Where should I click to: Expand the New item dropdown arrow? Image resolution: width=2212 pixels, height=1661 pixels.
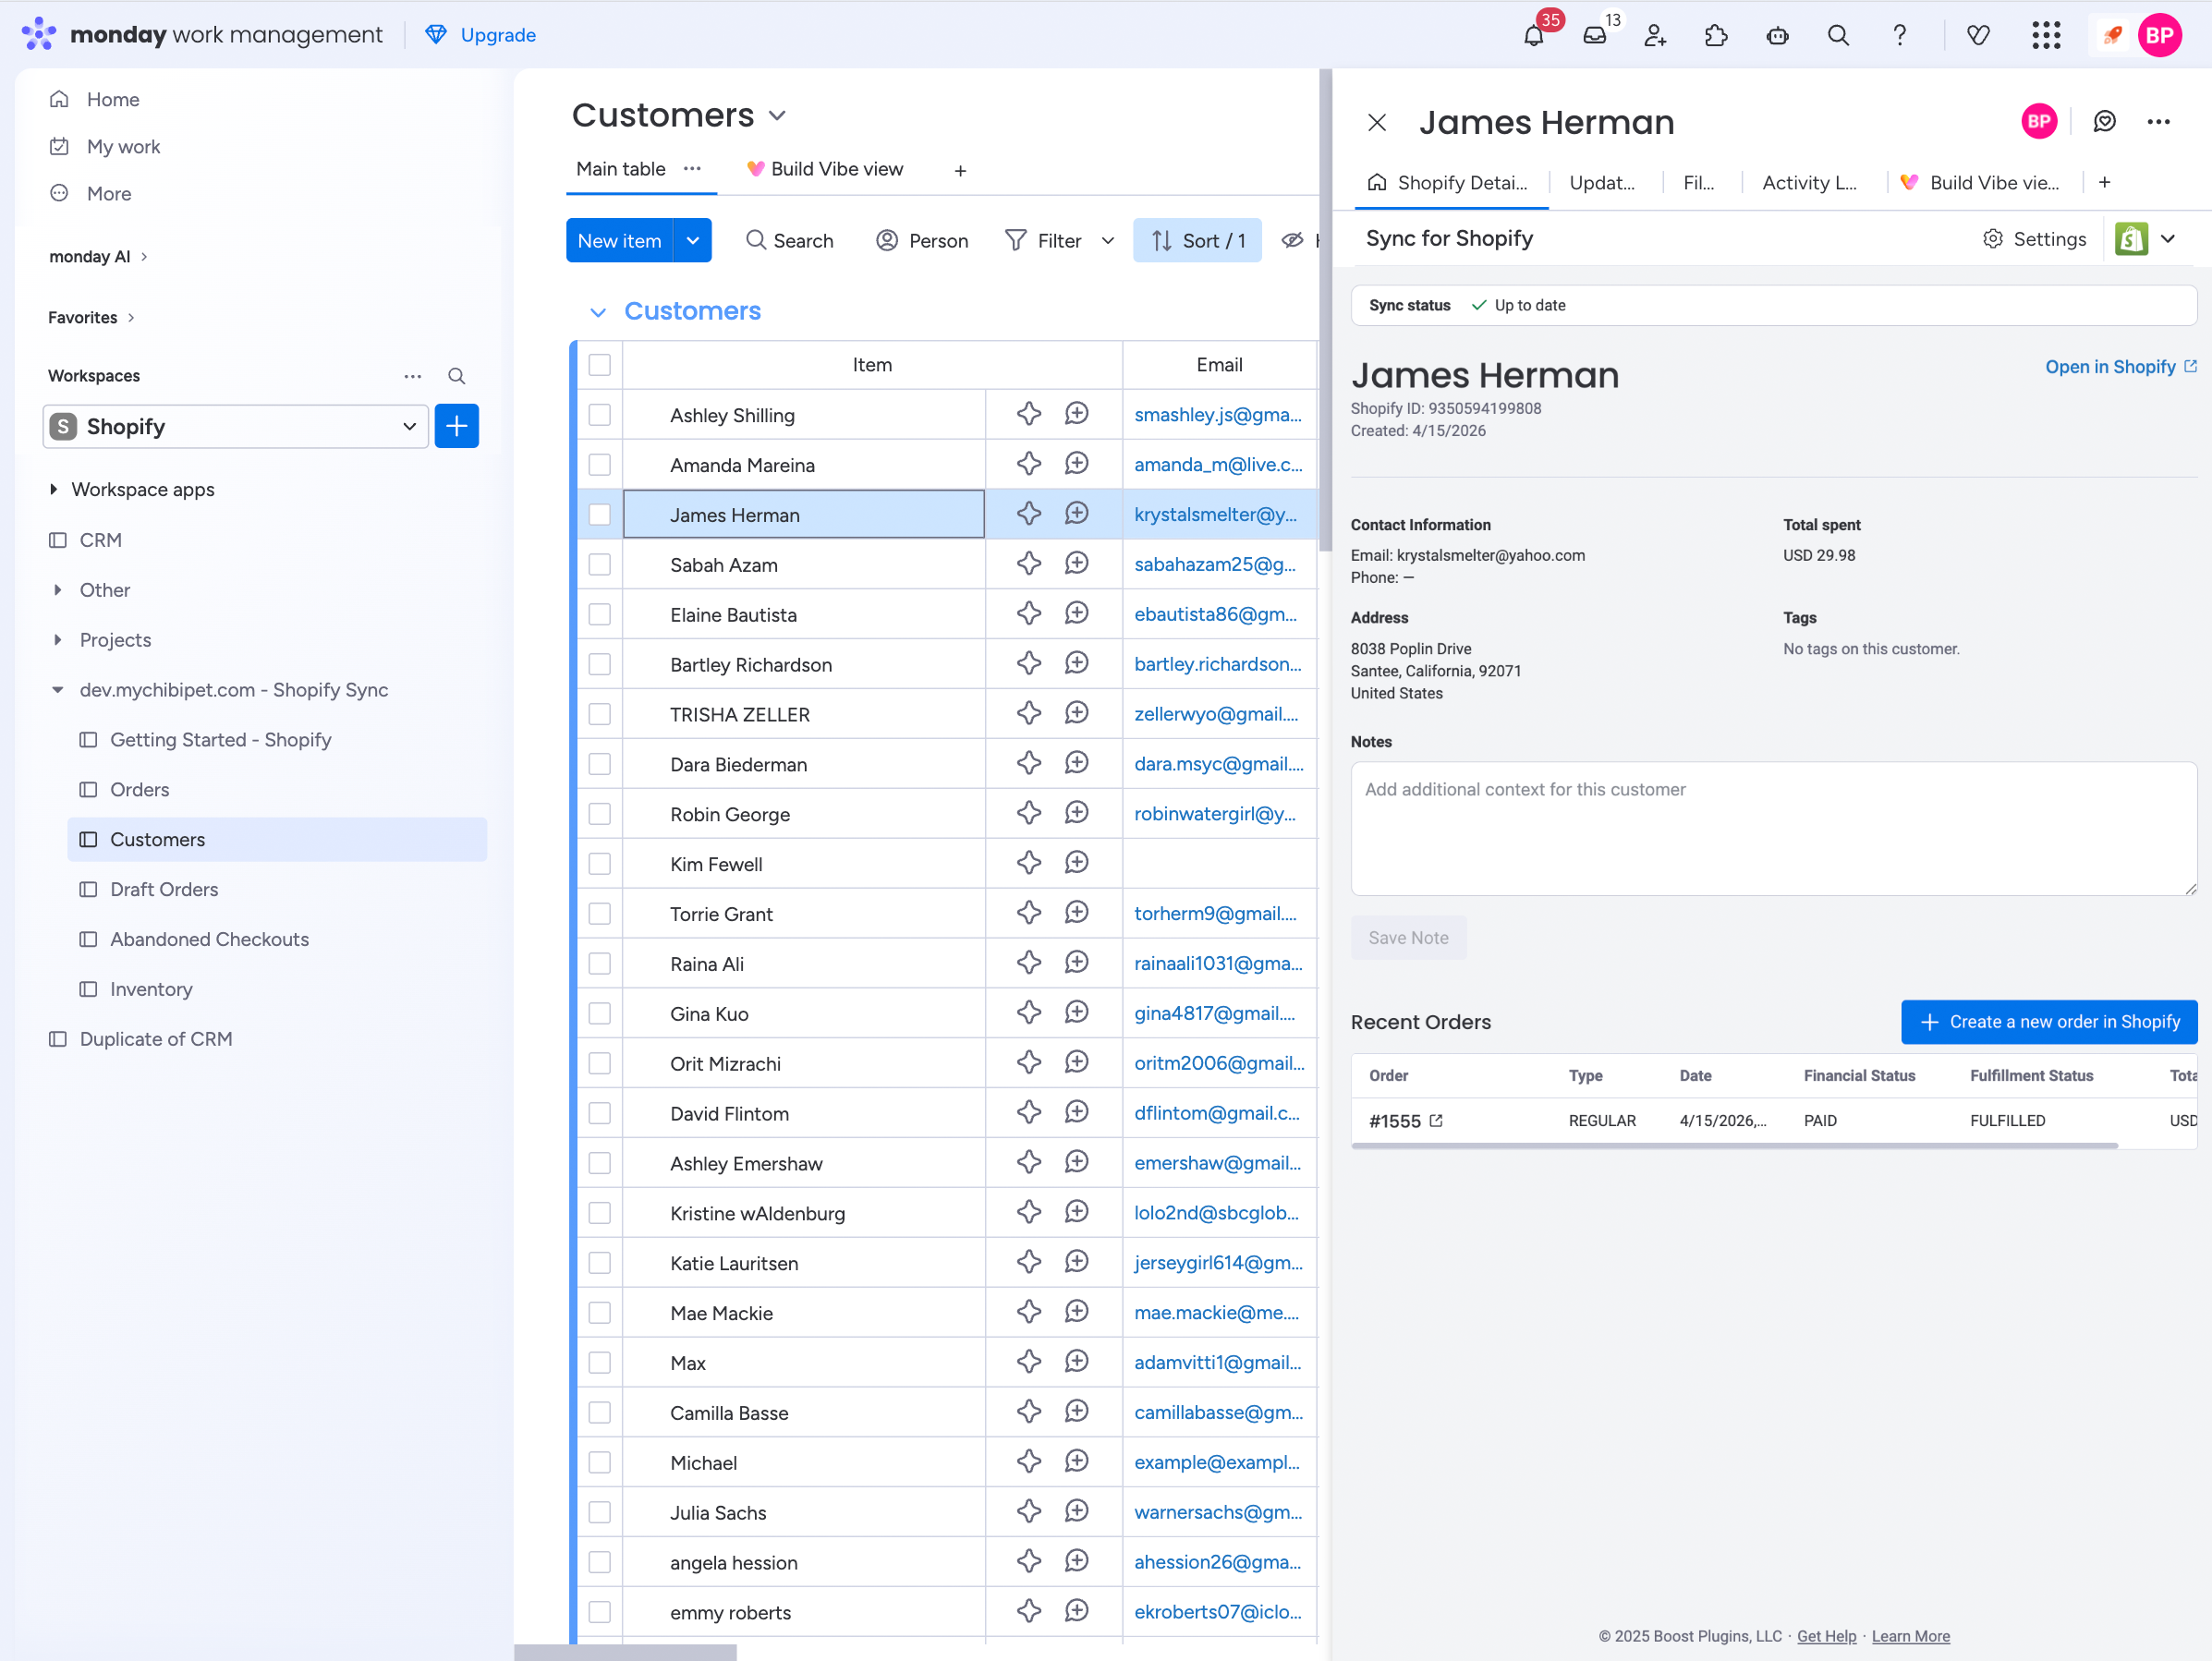[692, 241]
